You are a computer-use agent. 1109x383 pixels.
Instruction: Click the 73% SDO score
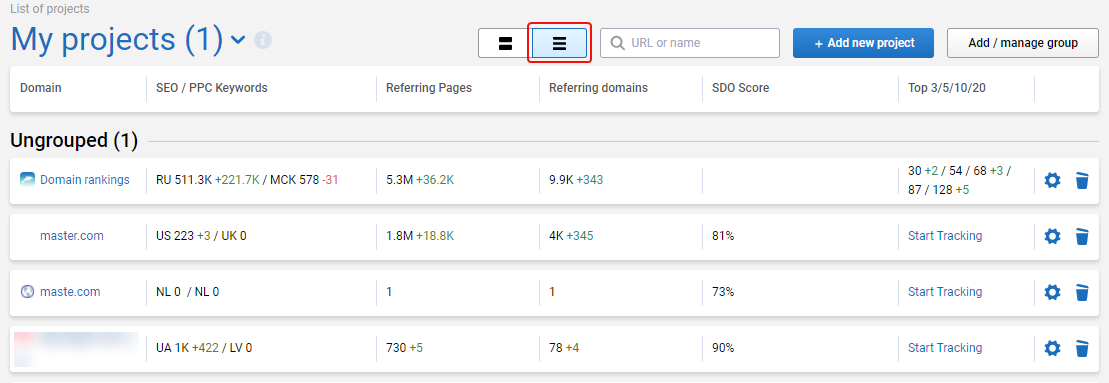(723, 291)
